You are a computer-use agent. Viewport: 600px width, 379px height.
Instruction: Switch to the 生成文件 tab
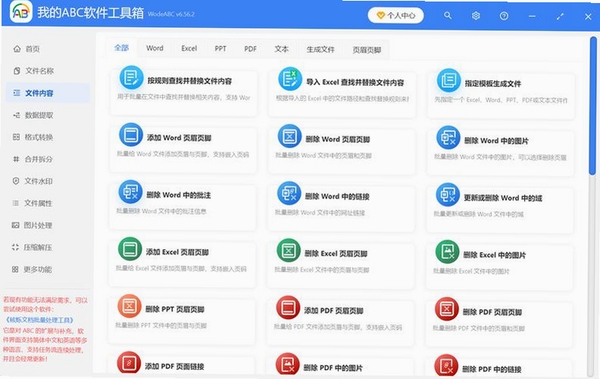(x=320, y=49)
